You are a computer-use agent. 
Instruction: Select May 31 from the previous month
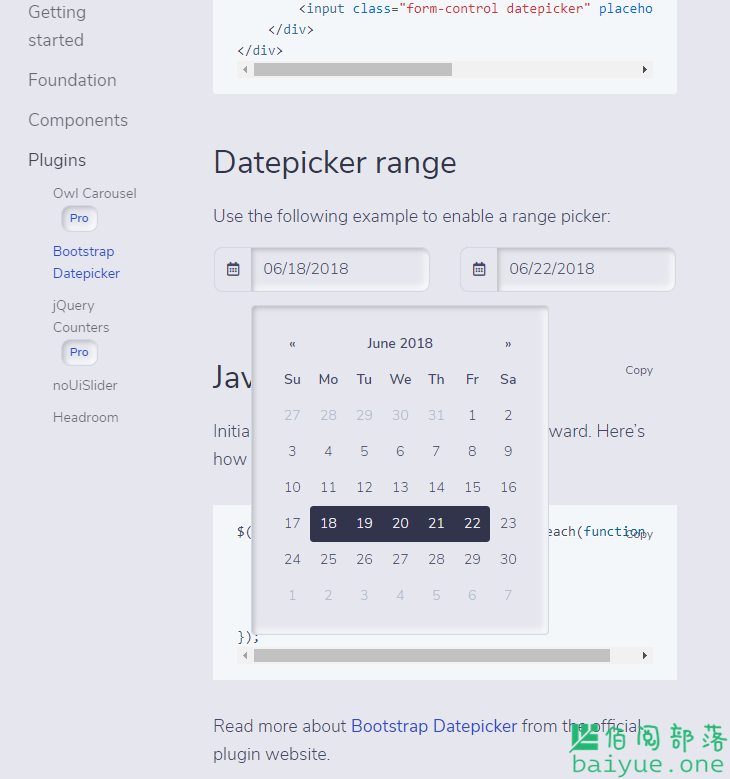436,415
